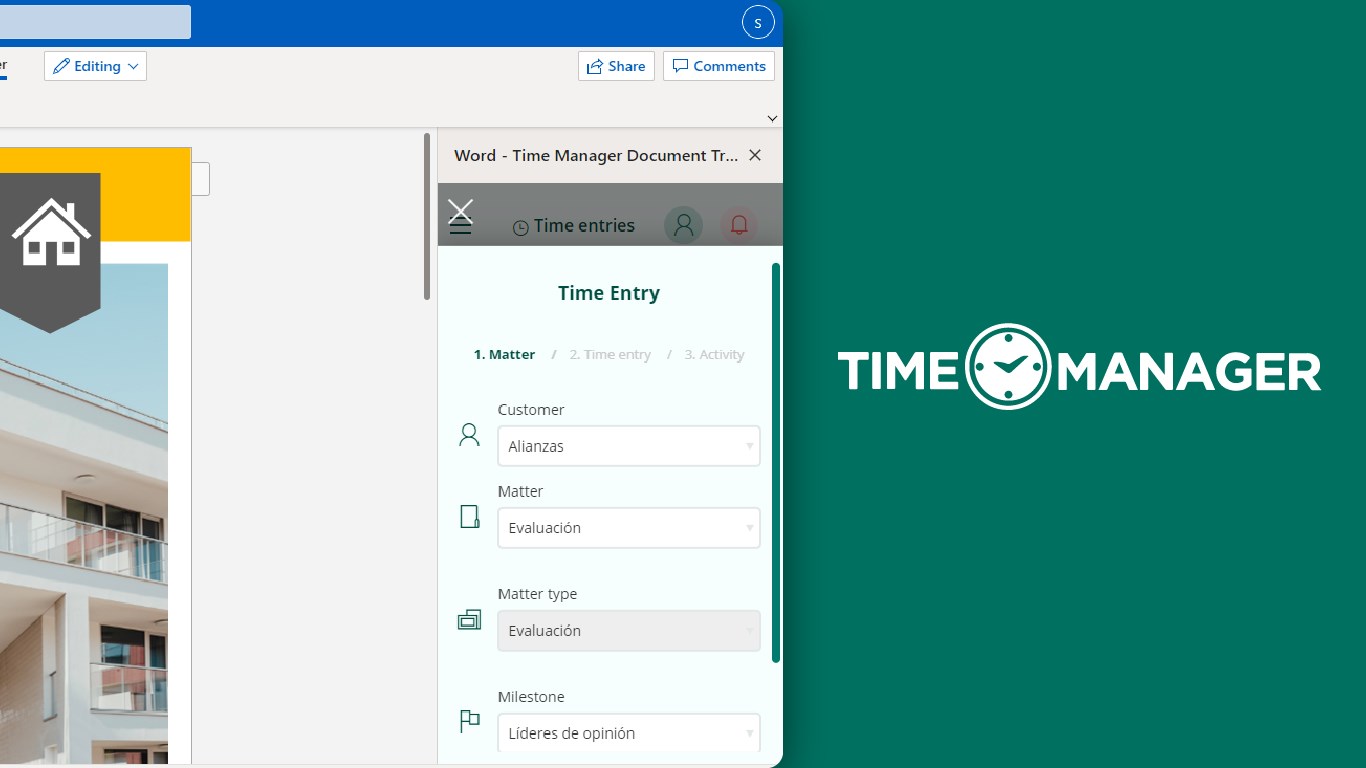This screenshot has height=768, width=1366.
Task: Click the building photo in the document
Action: 84,514
